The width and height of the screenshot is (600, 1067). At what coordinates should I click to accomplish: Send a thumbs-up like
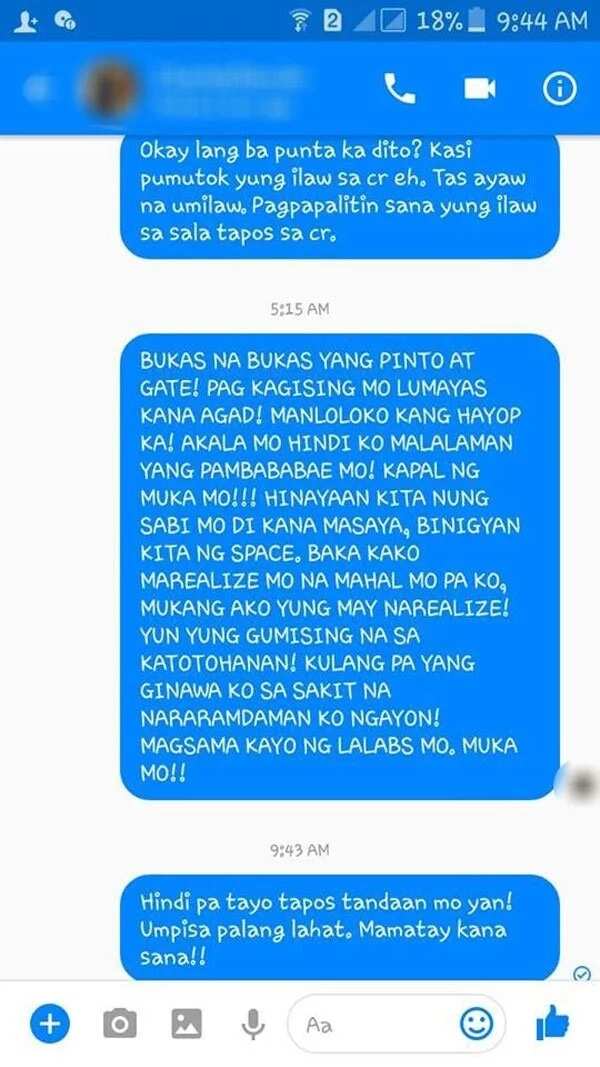(552, 1022)
